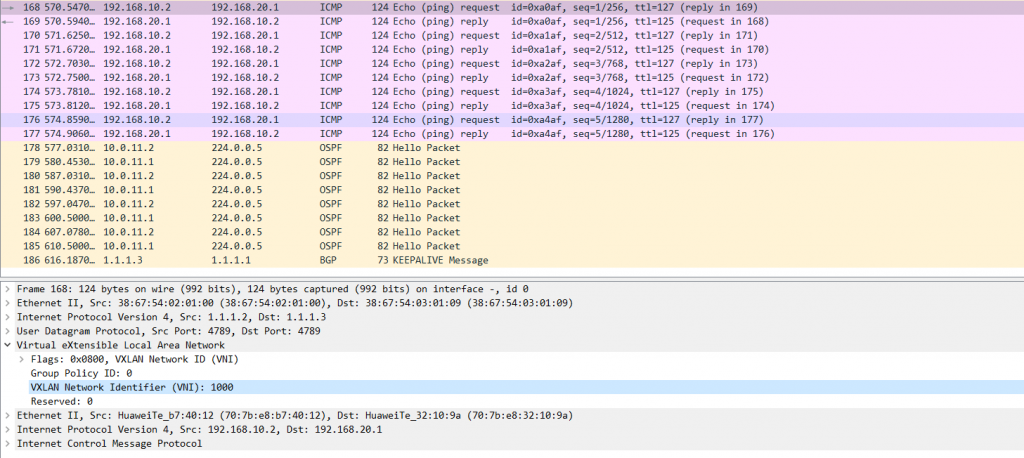Image resolution: width=1024 pixels, height=458 pixels.
Task: Expand inner IPv4 with Src 192.168.10.2
Action: (x=8, y=429)
